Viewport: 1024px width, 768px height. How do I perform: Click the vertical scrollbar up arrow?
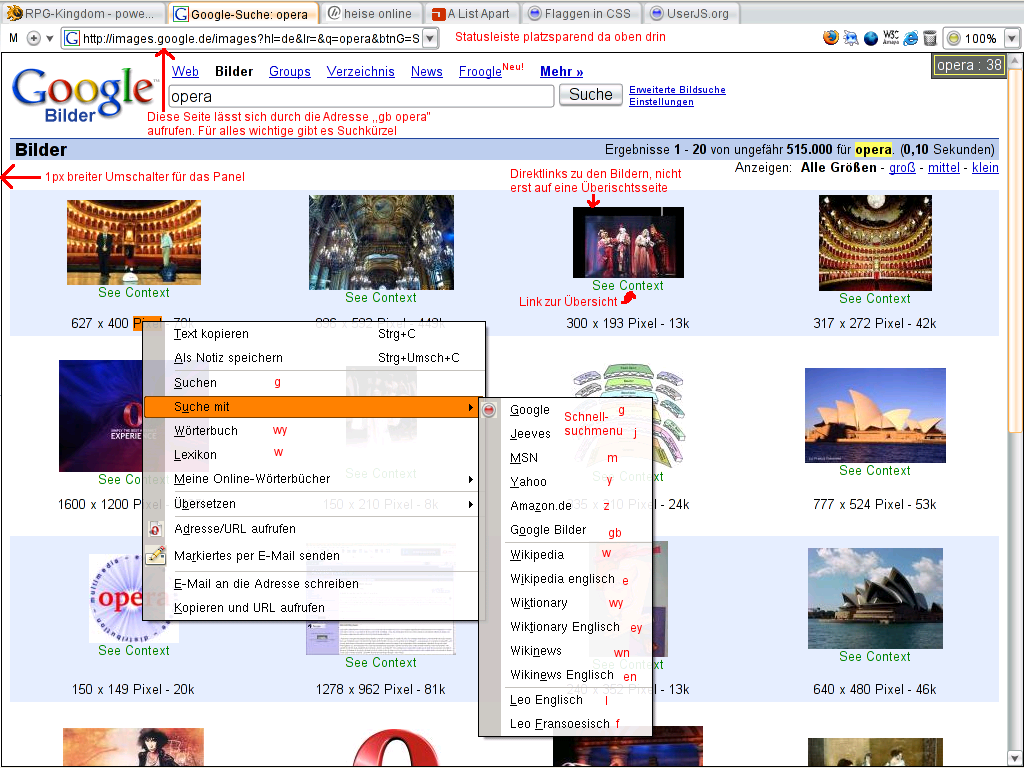click(x=1014, y=61)
